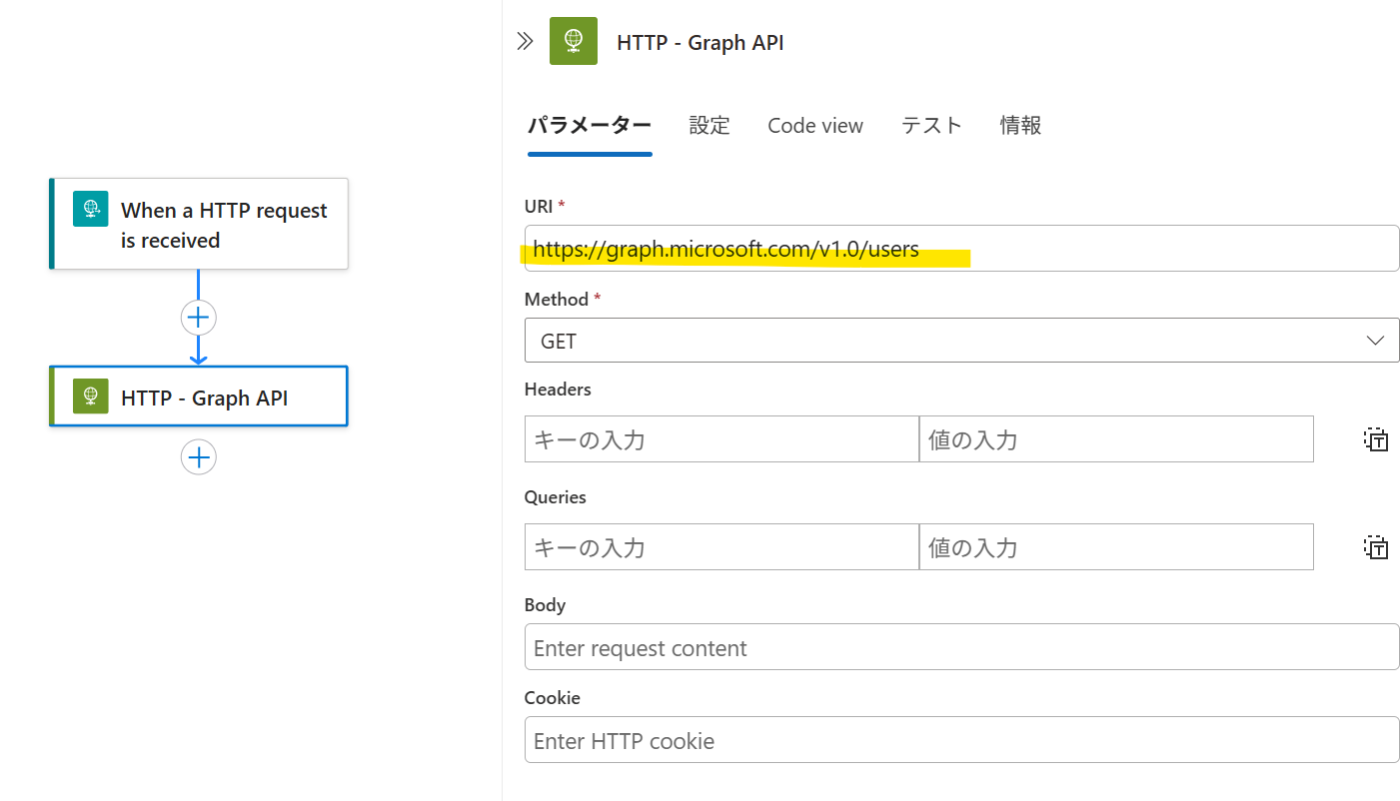Click the green HTTP icon in the panel header
Image resolution: width=1400 pixels, height=801 pixels.
[x=573, y=41]
